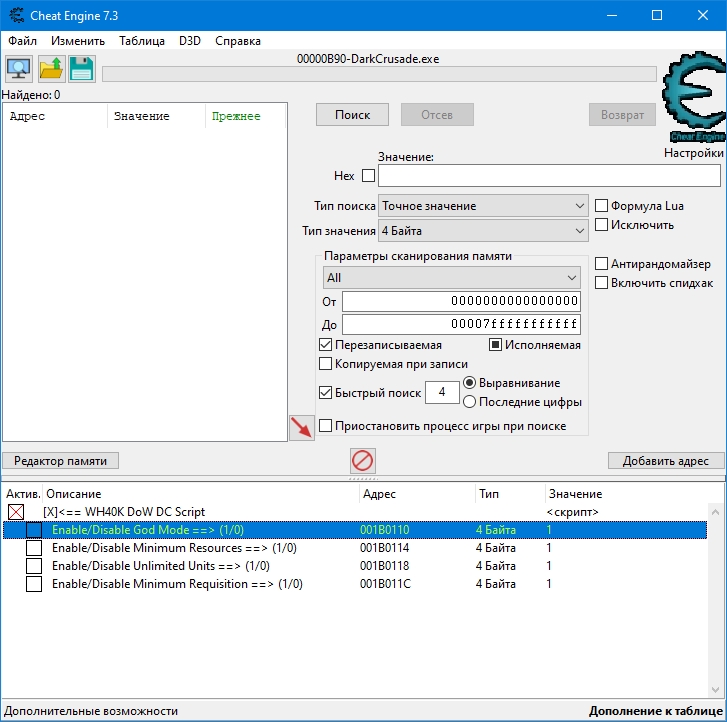Screen dimensions: 727x722
Task: Open the Тип значения dropdown
Action: 483,230
